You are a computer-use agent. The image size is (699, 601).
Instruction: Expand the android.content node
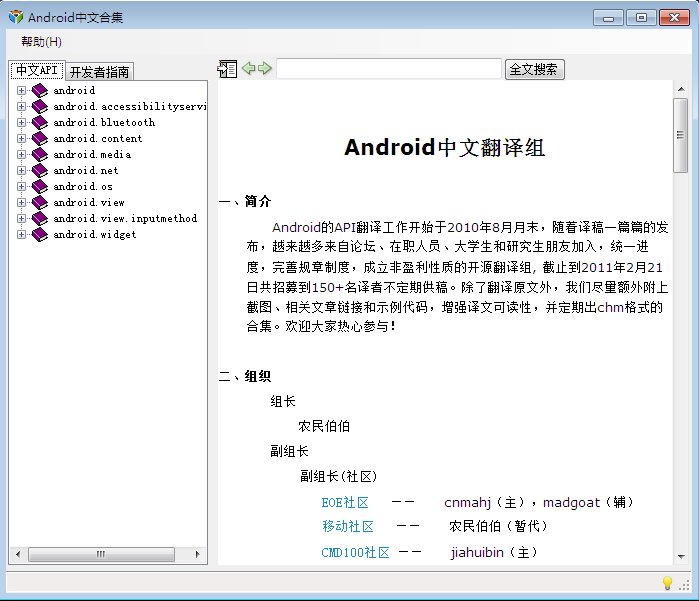pos(21,139)
